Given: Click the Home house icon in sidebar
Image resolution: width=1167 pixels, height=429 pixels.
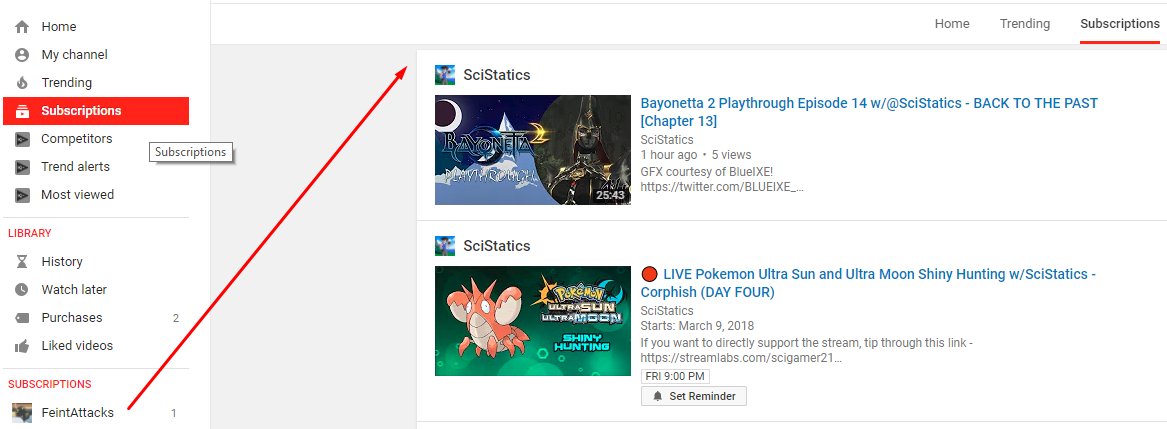Looking at the screenshot, I should pos(22,27).
